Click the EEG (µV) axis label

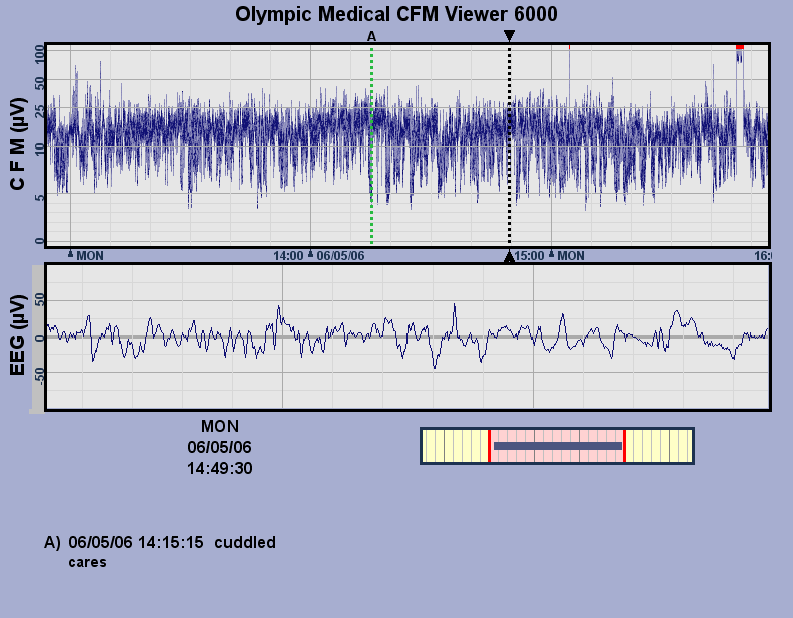[x=17, y=335]
